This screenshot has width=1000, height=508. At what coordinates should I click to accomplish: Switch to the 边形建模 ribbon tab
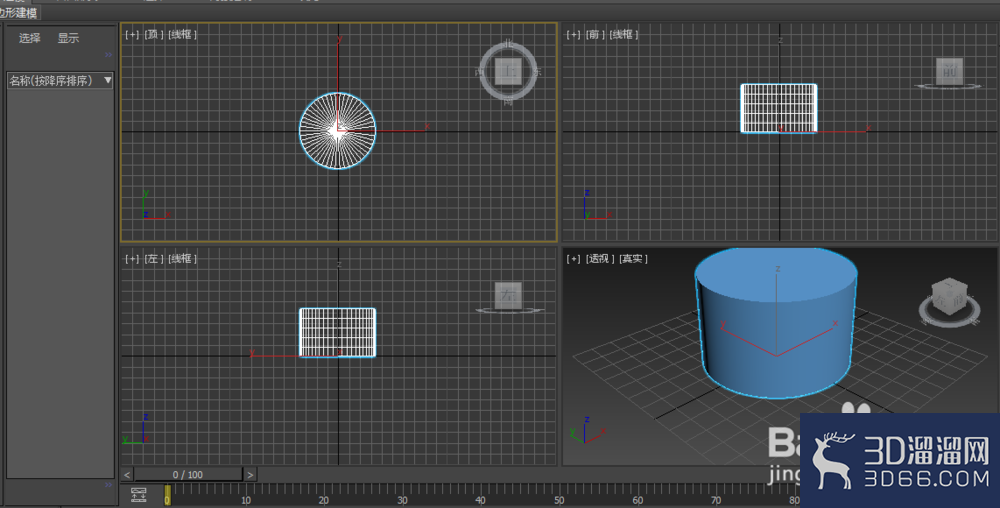point(18,13)
